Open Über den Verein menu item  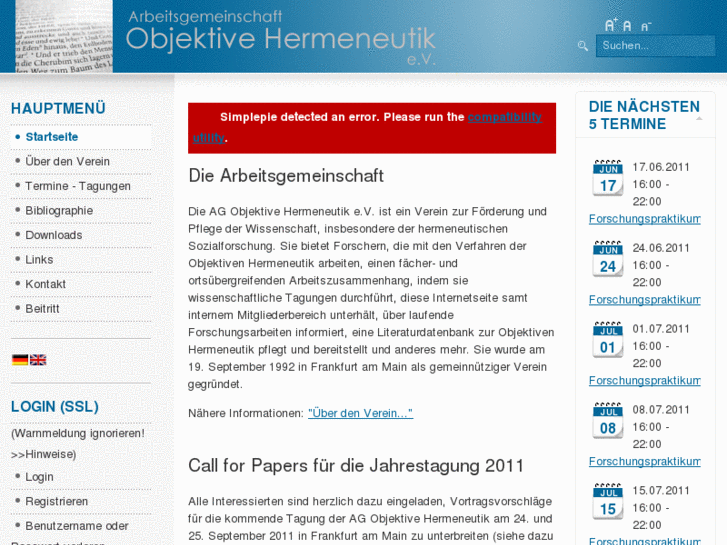[67, 161]
